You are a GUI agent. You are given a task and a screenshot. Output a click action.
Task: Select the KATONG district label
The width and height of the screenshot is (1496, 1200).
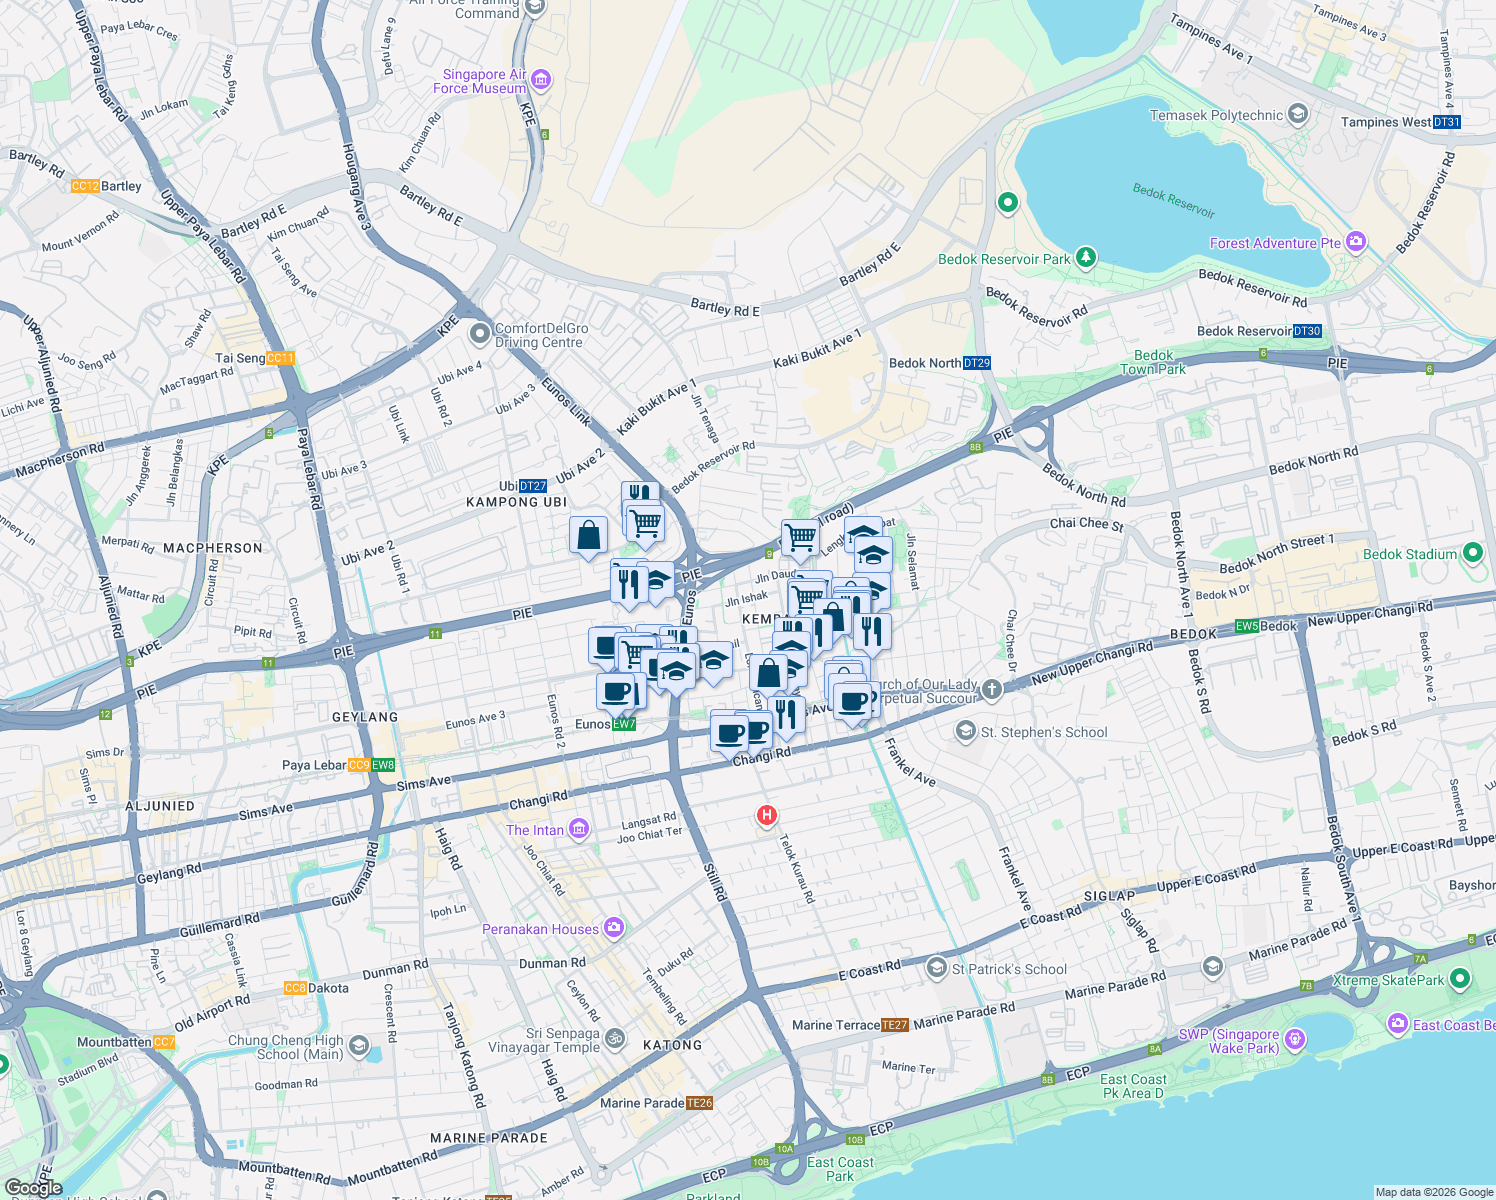[x=672, y=1045]
